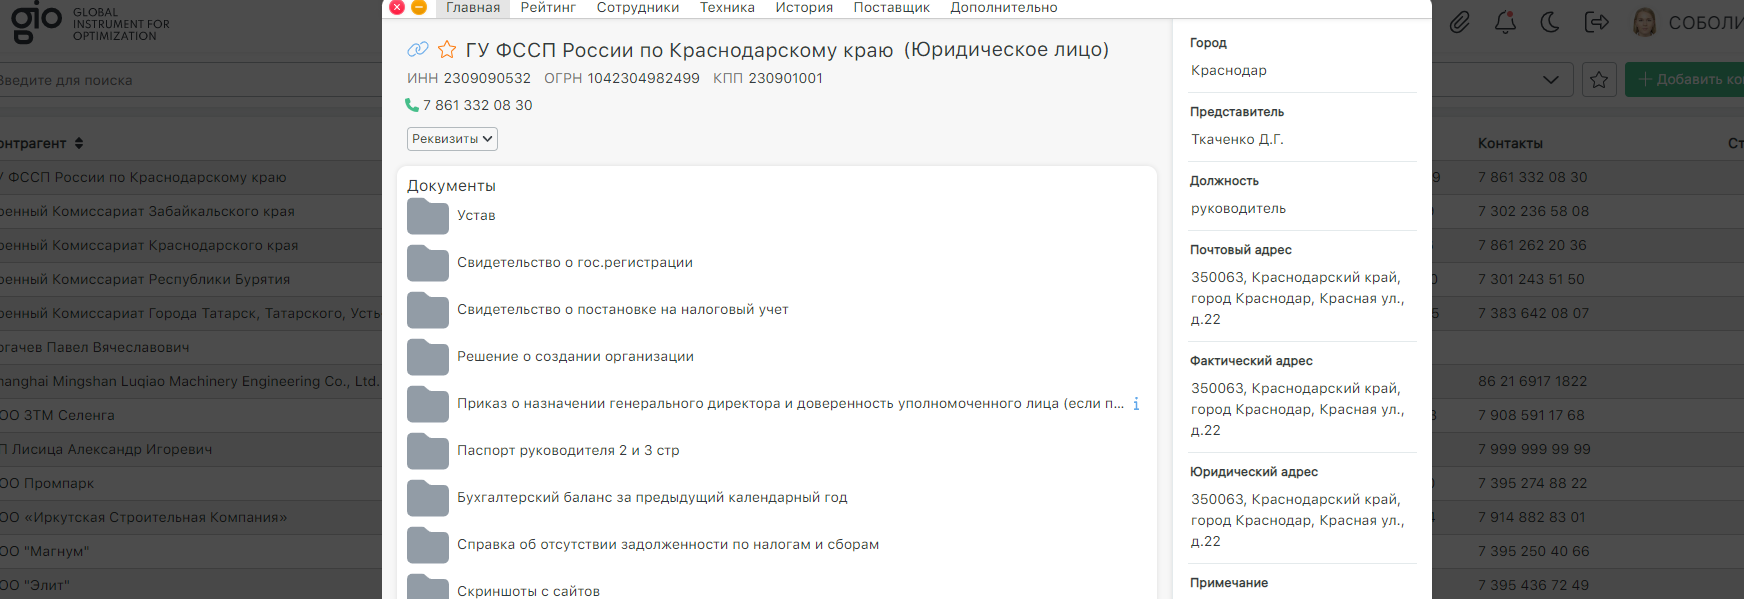Viewport: 1744px width, 599px height.
Task: Focus the search field Введите для поиска
Action: click(x=190, y=80)
